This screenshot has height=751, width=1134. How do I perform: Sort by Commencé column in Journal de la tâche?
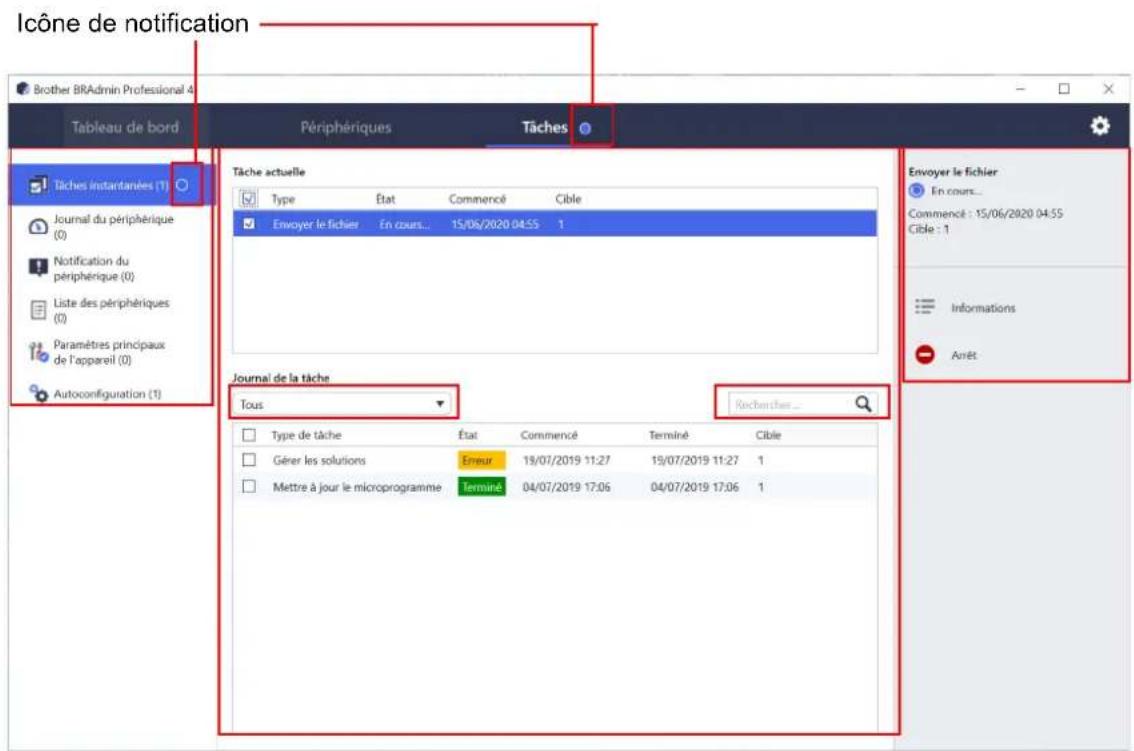549,435
